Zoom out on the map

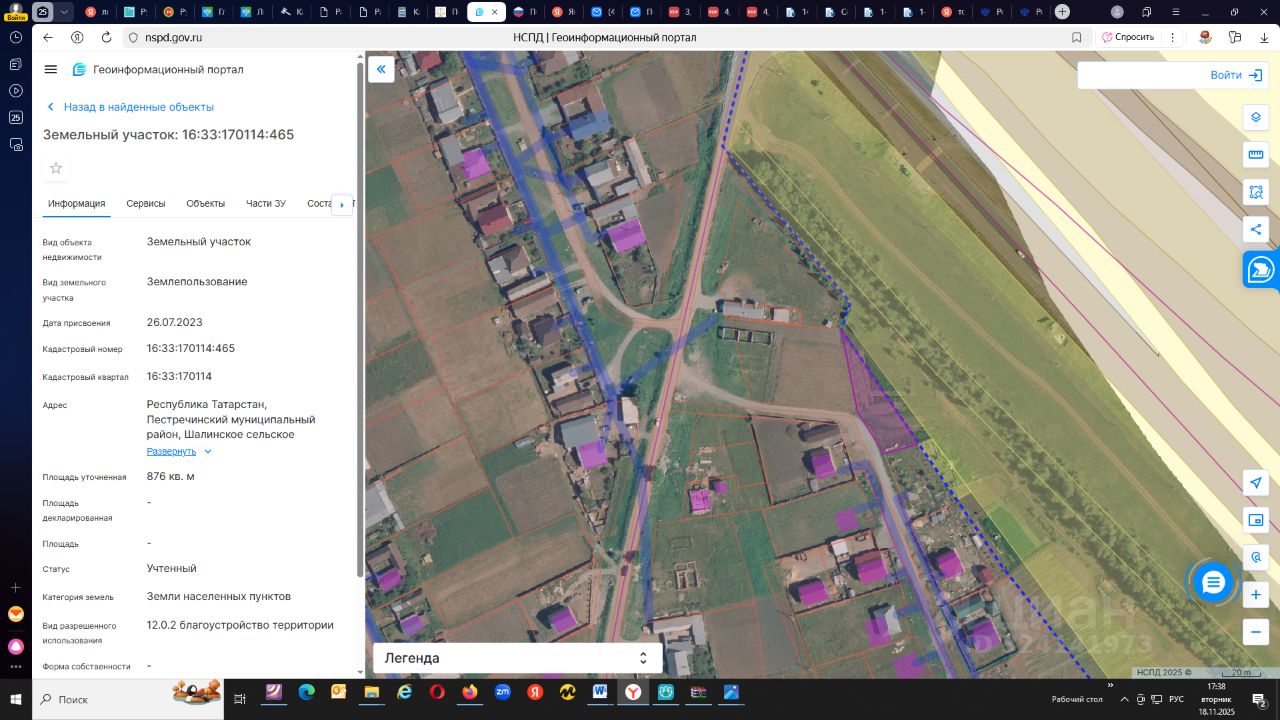(x=1256, y=632)
